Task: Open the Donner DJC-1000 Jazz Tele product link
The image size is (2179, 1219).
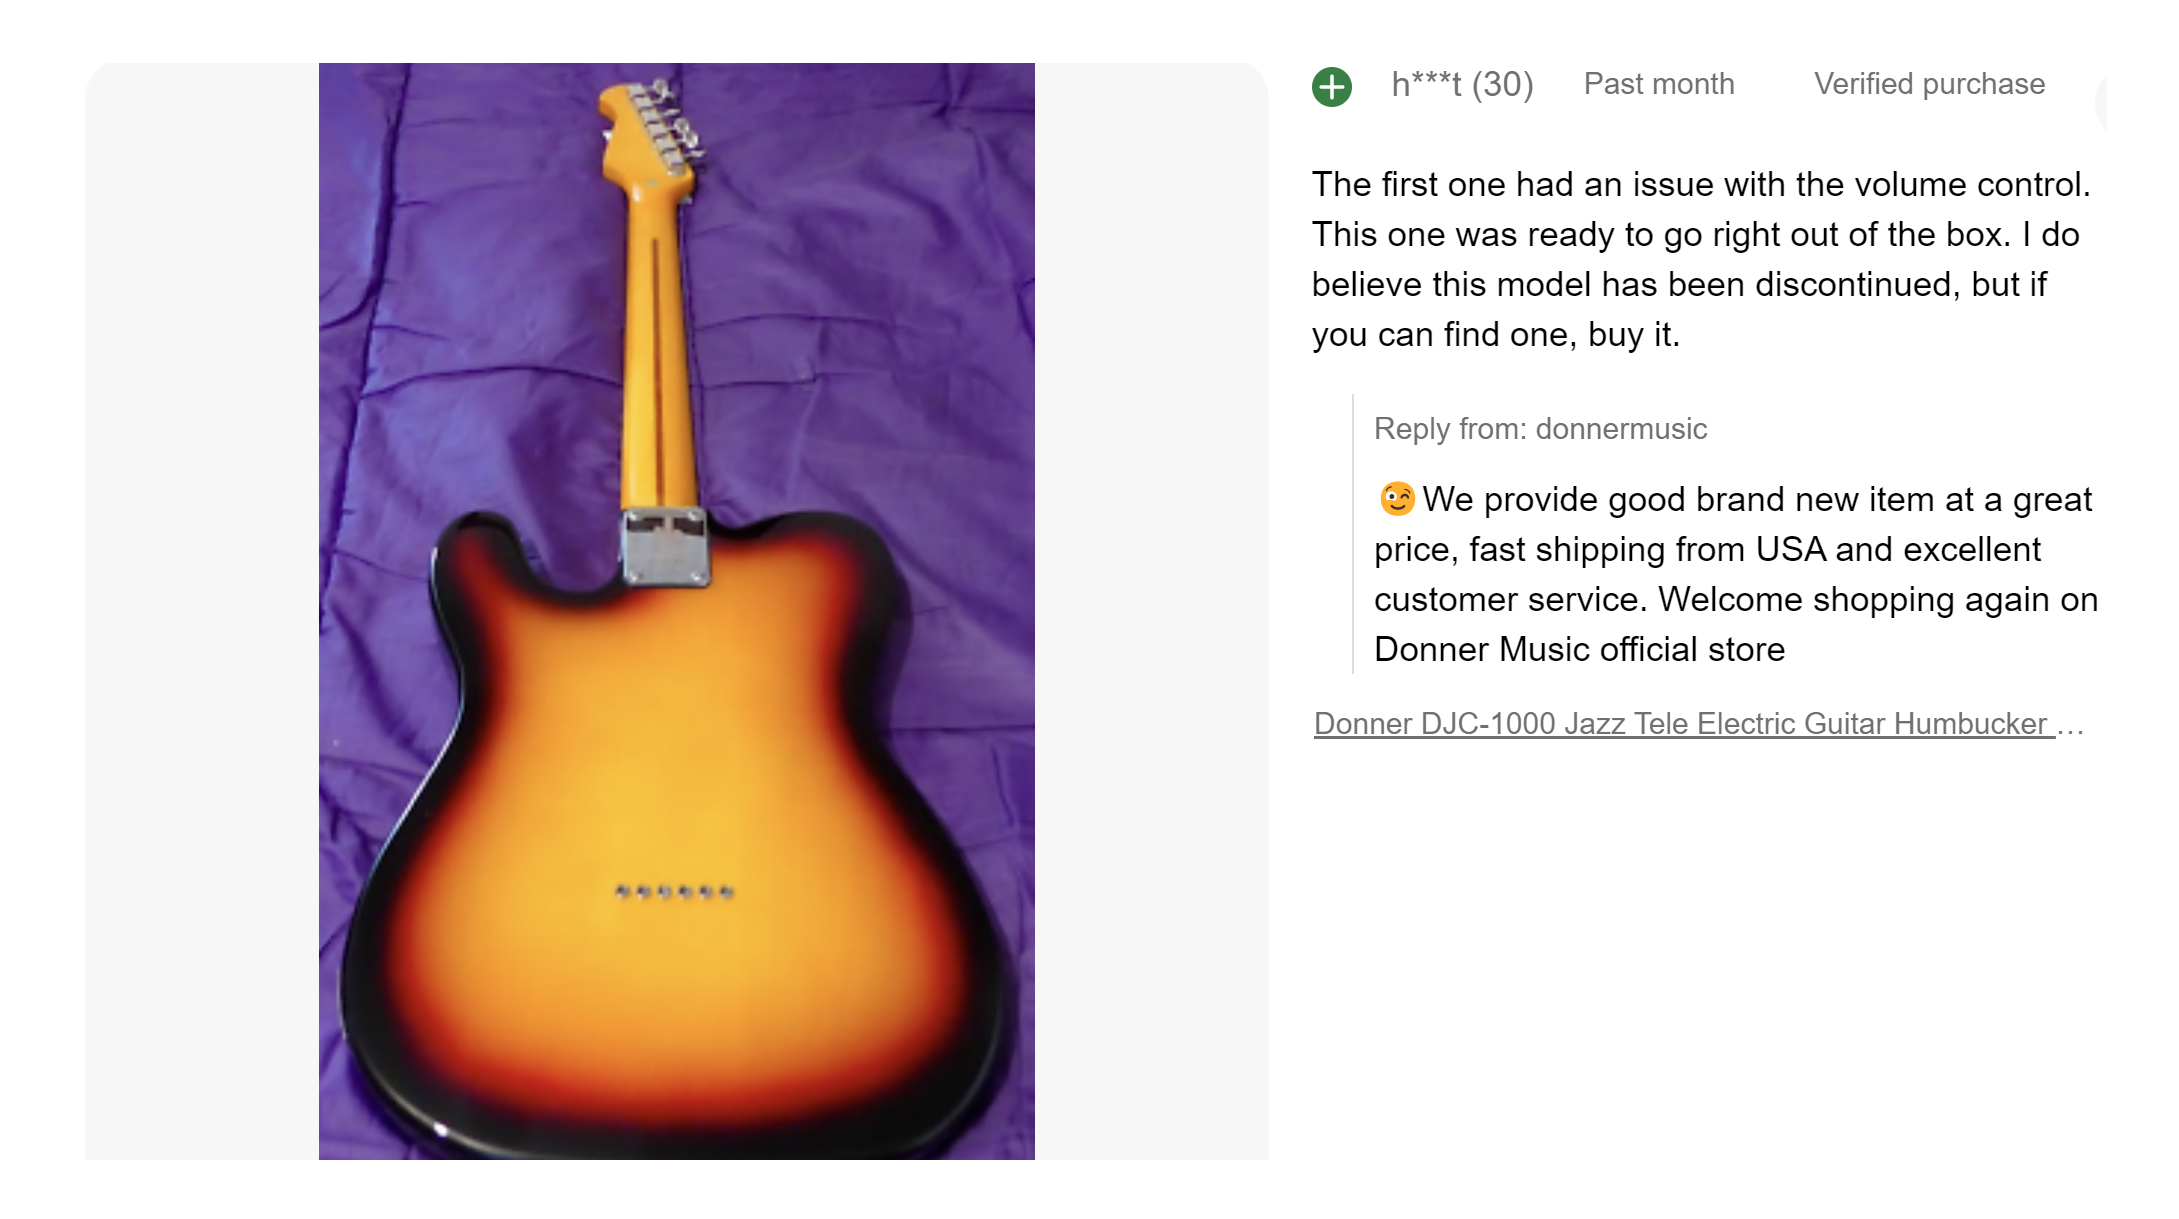Action: click(1680, 723)
